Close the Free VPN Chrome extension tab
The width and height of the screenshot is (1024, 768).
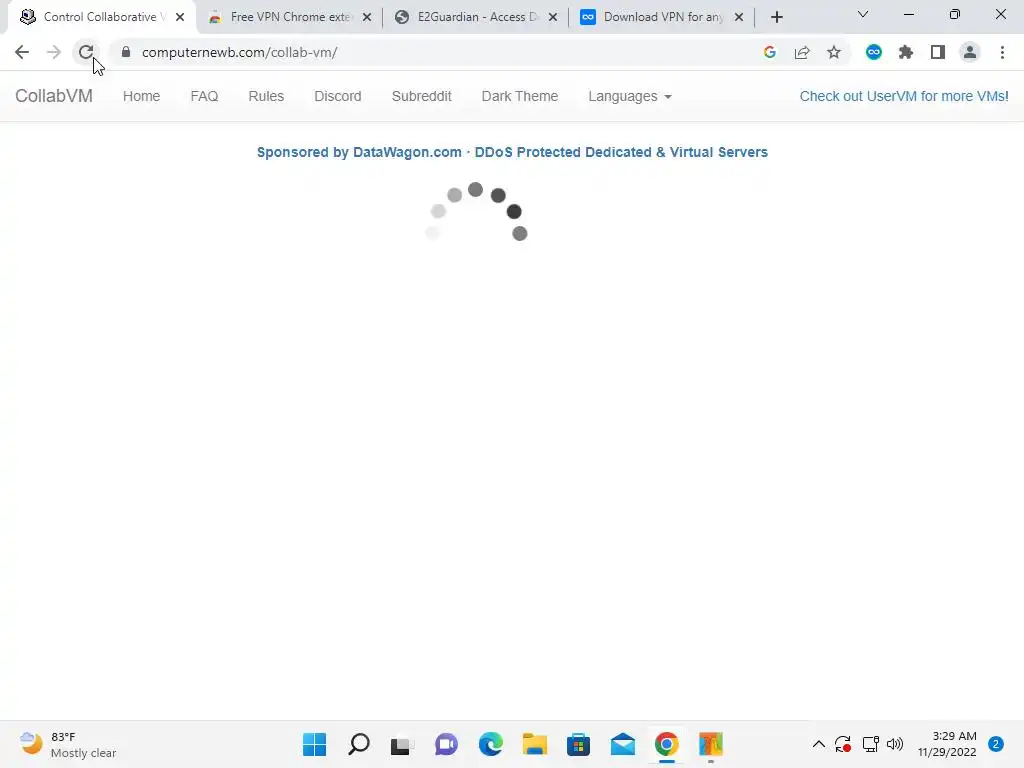pos(367,17)
